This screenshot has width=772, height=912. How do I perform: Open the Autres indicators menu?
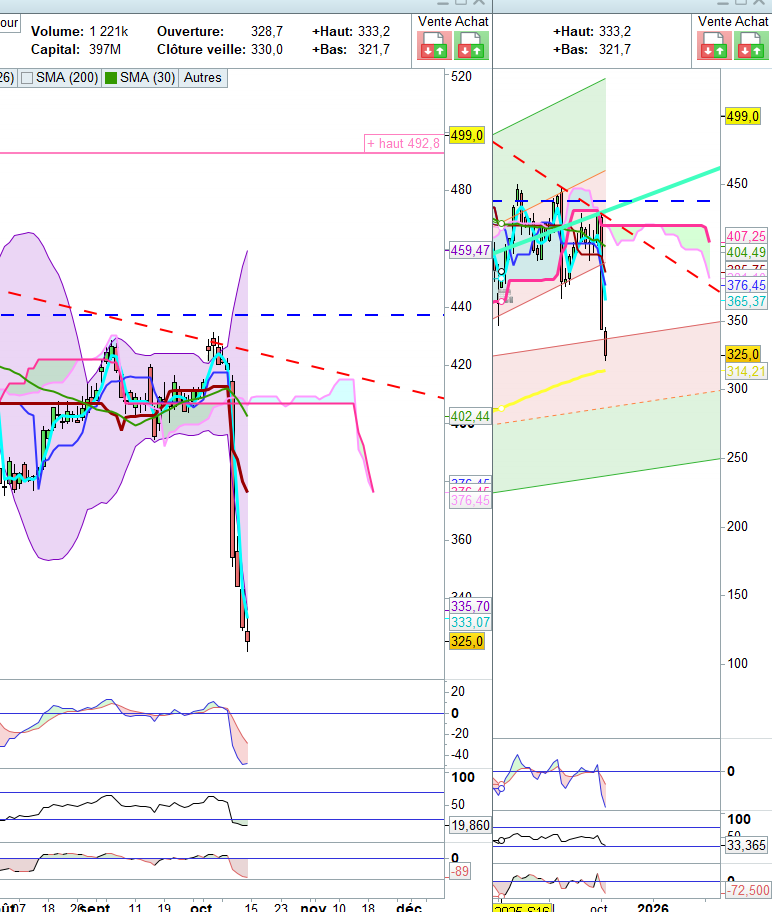coord(202,77)
